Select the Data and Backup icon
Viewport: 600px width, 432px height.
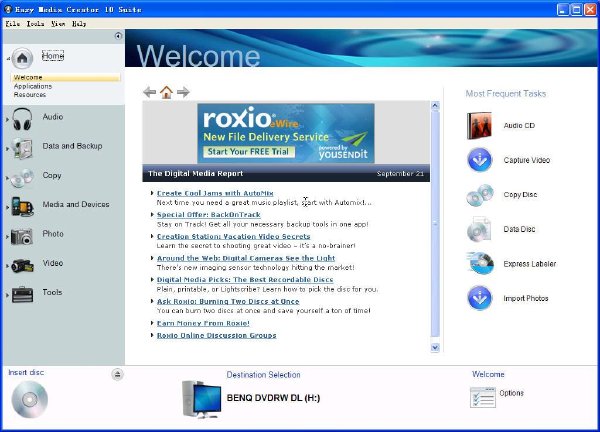[x=22, y=148]
